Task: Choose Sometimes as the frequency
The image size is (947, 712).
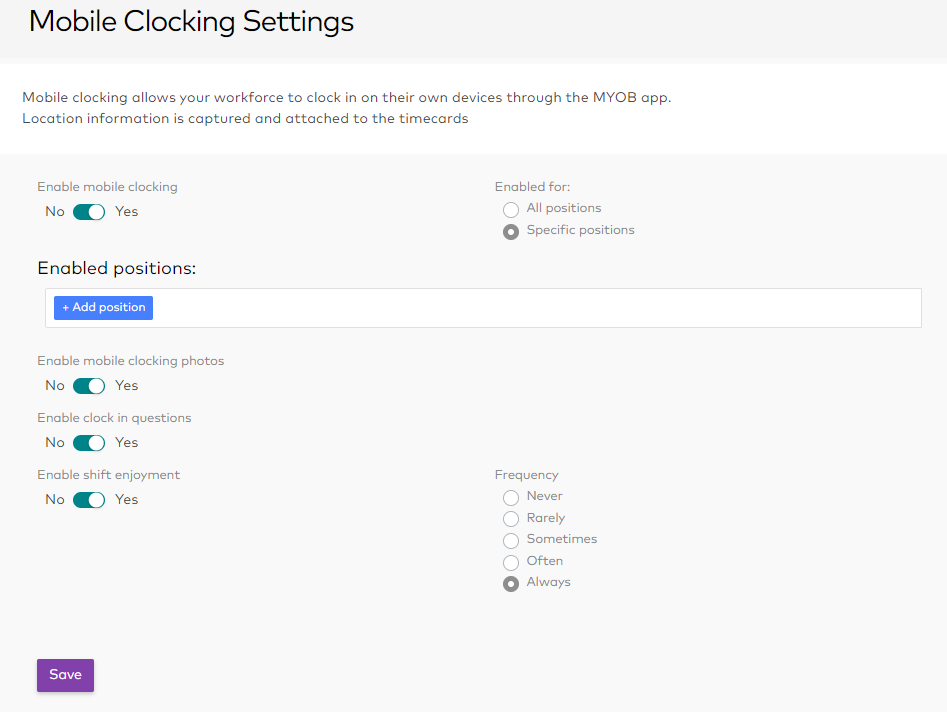Action: [x=511, y=540]
